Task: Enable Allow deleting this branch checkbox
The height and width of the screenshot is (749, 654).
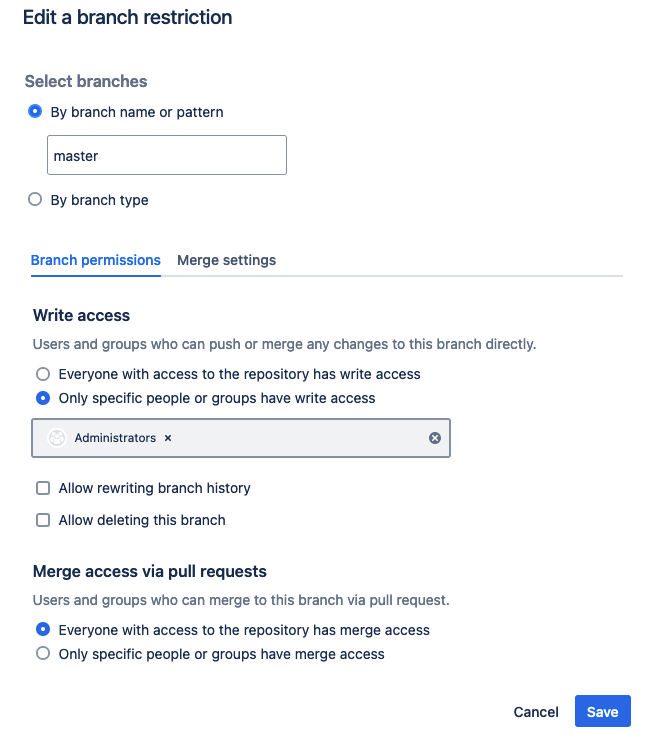Action: (x=43, y=520)
